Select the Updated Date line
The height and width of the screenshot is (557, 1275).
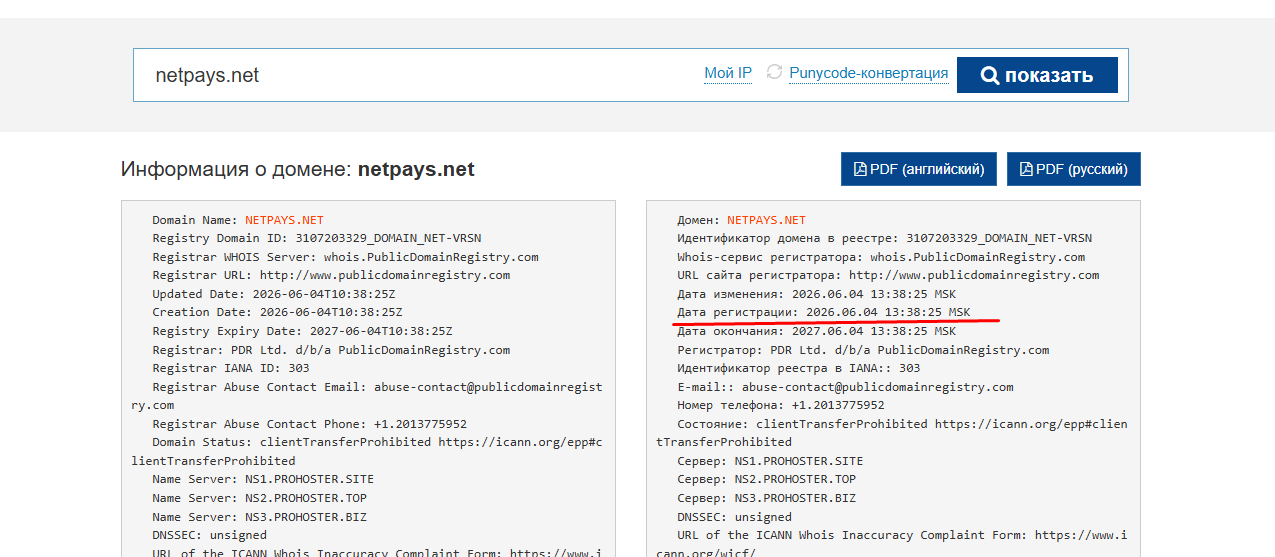[274, 294]
